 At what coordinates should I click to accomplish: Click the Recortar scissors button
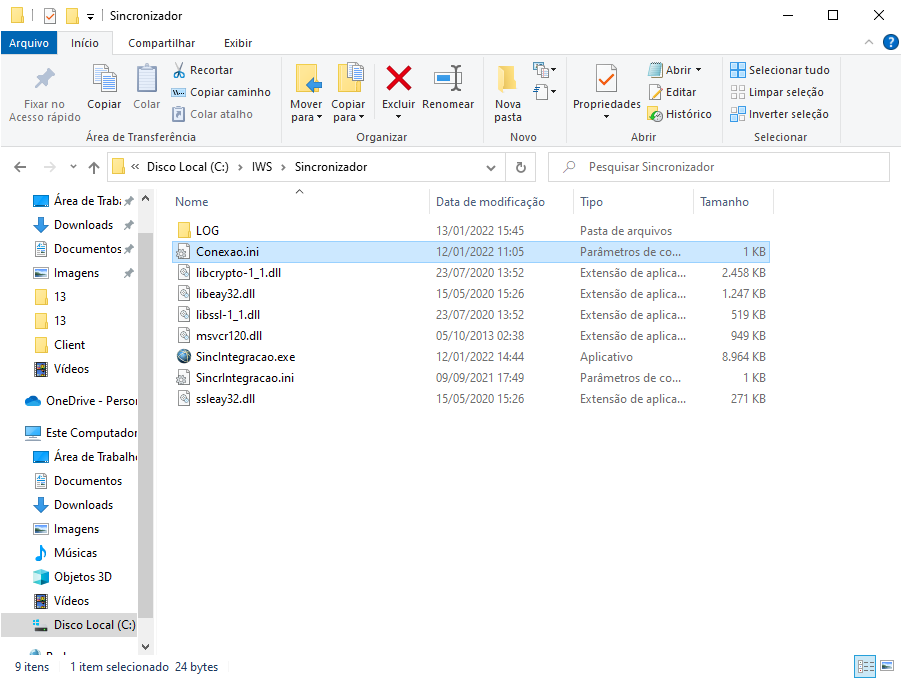pyautogui.click(x=203, y=70)
